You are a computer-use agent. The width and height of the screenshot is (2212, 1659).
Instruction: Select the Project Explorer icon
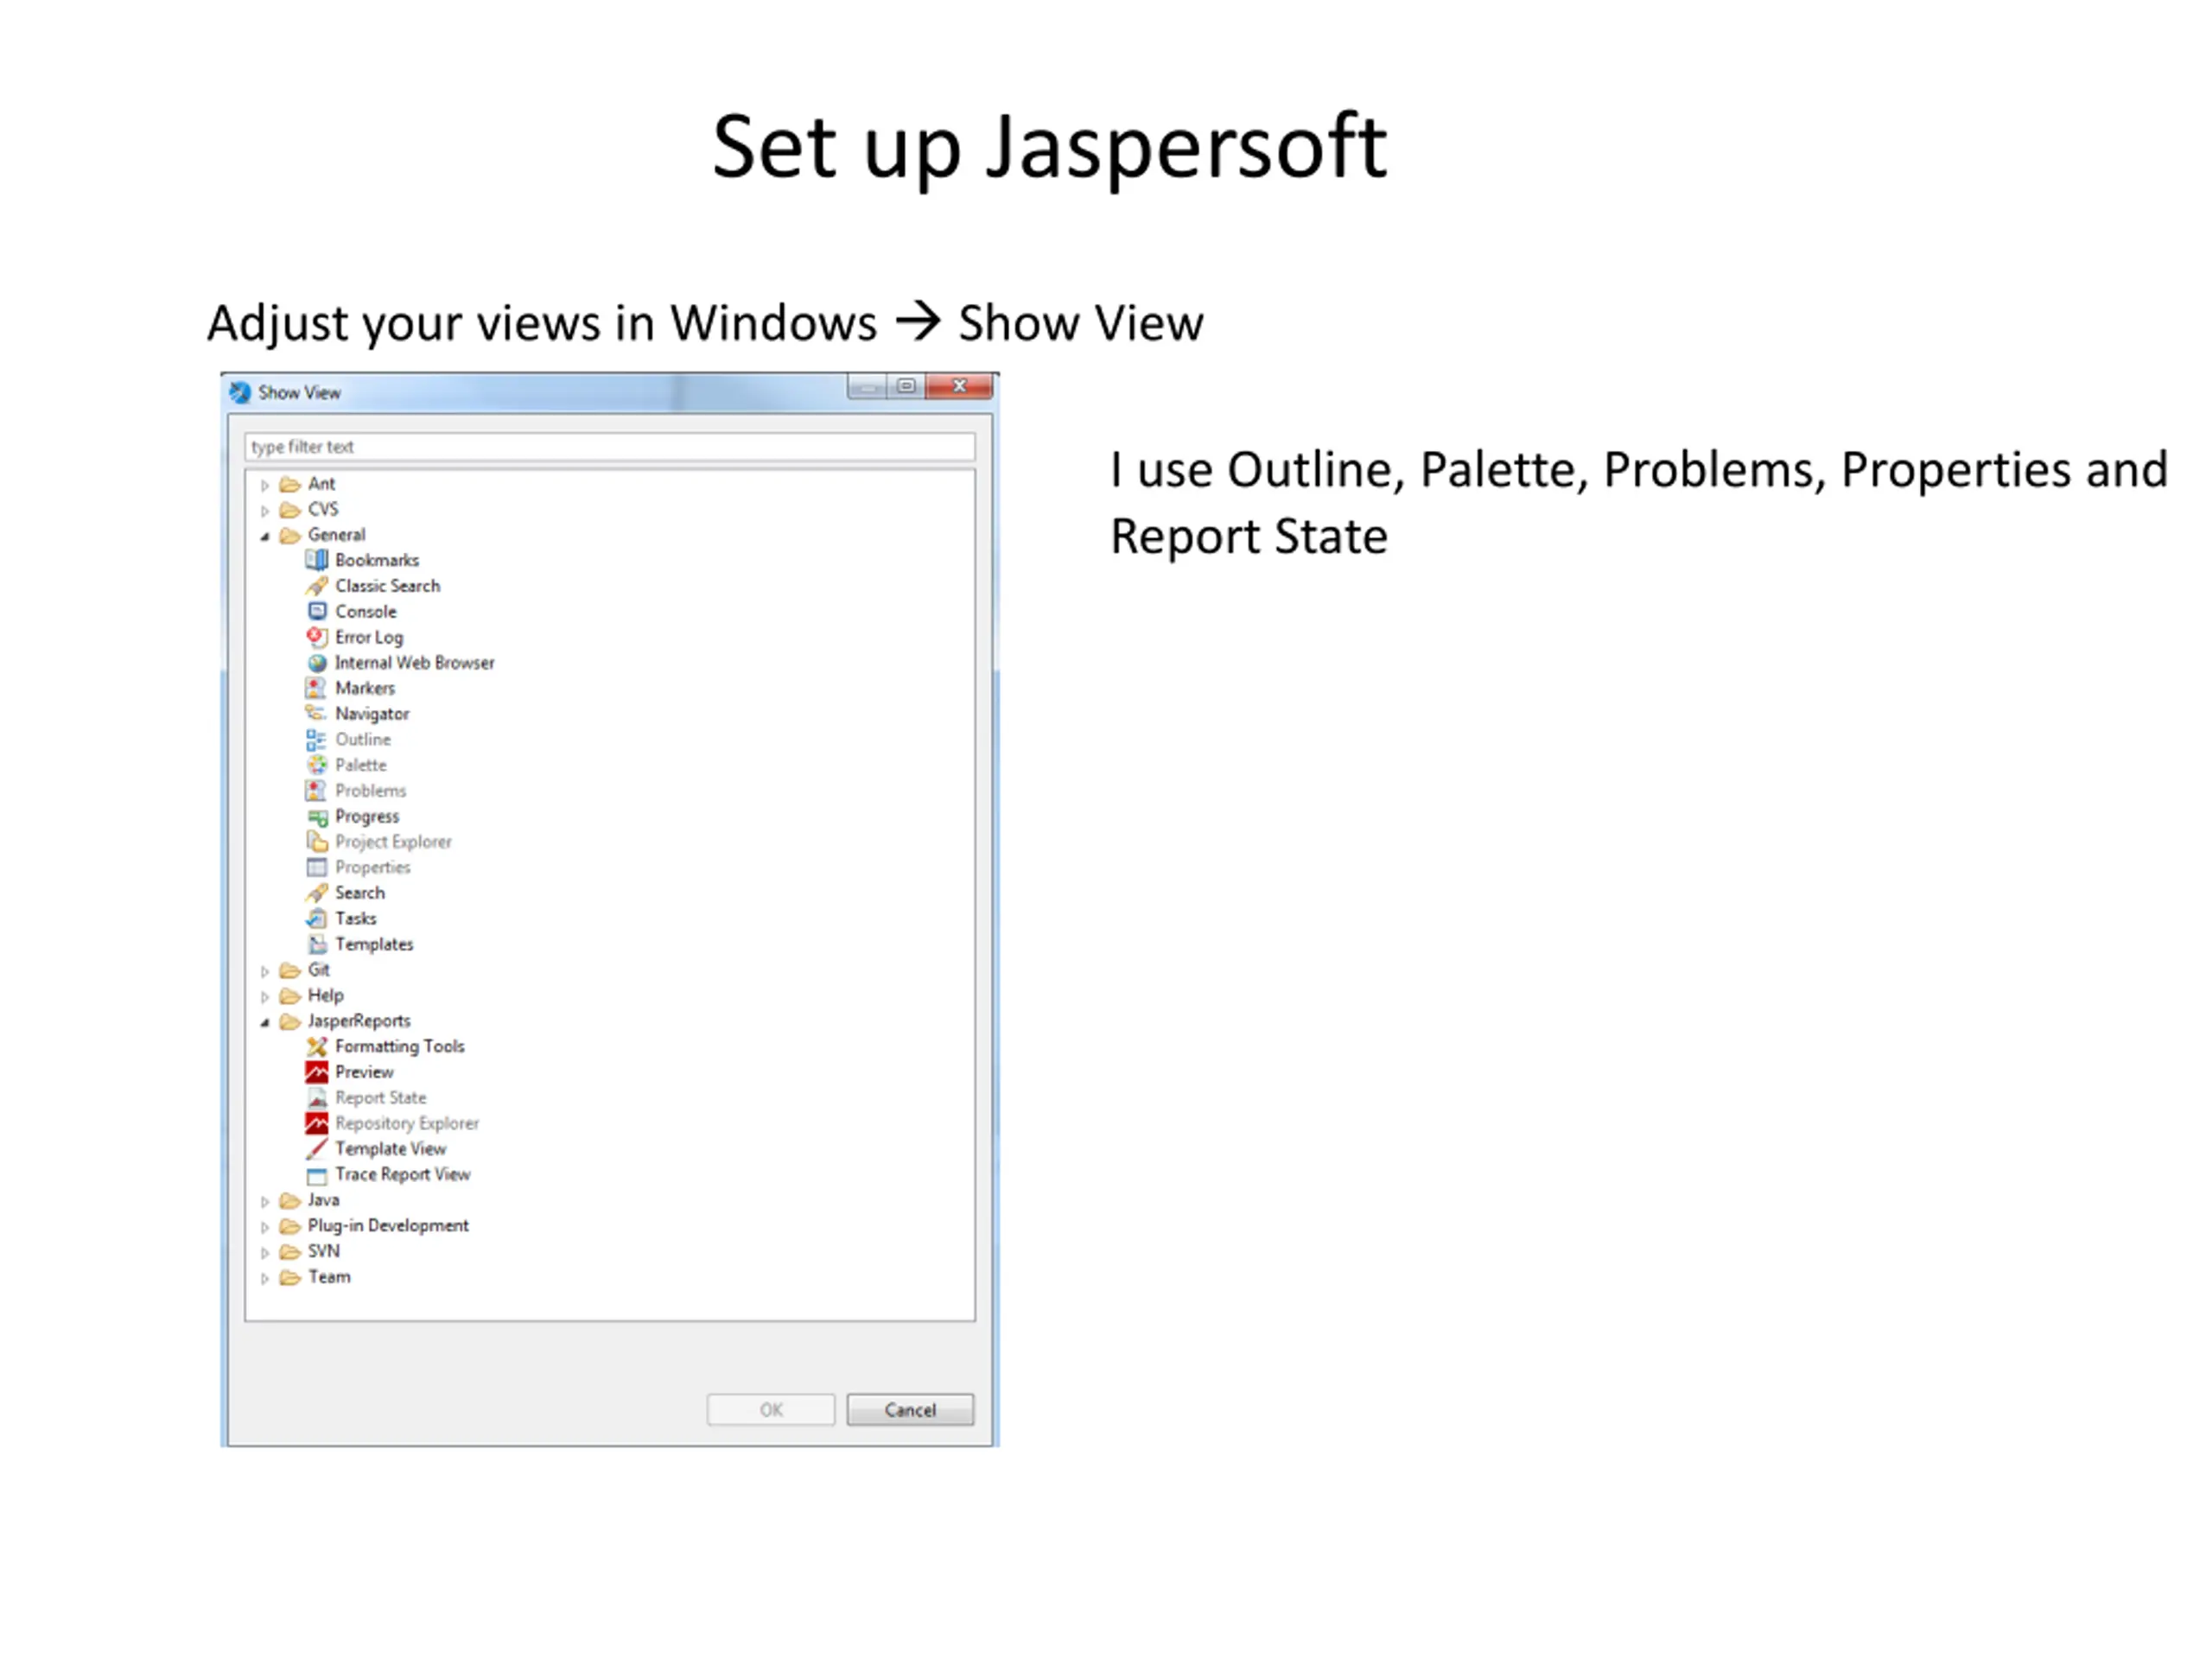click(x=317, y=842)
